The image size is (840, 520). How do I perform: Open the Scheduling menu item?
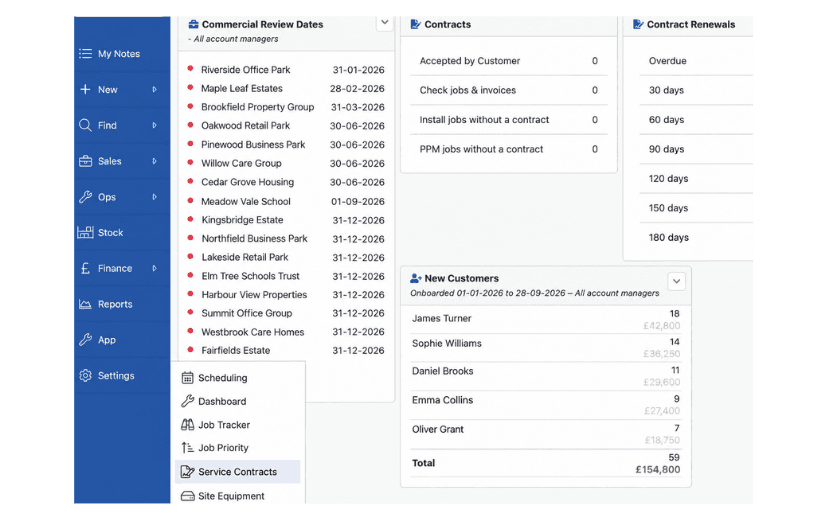[237, 378]
